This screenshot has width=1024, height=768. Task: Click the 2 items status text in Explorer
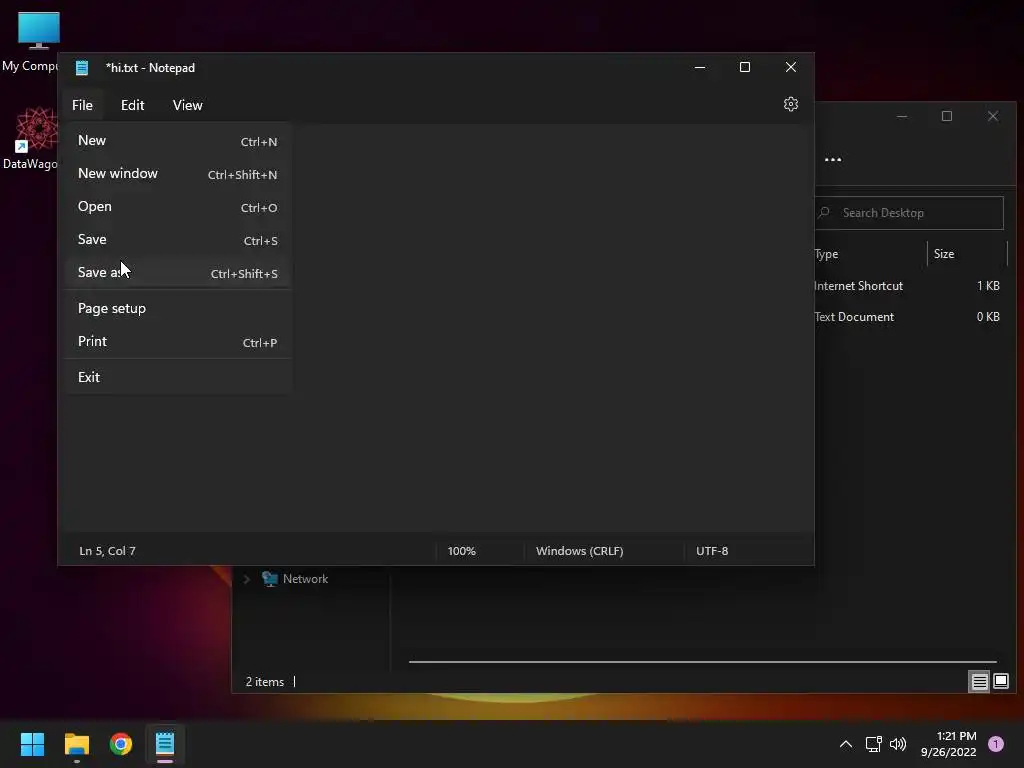tap(264, 682)
